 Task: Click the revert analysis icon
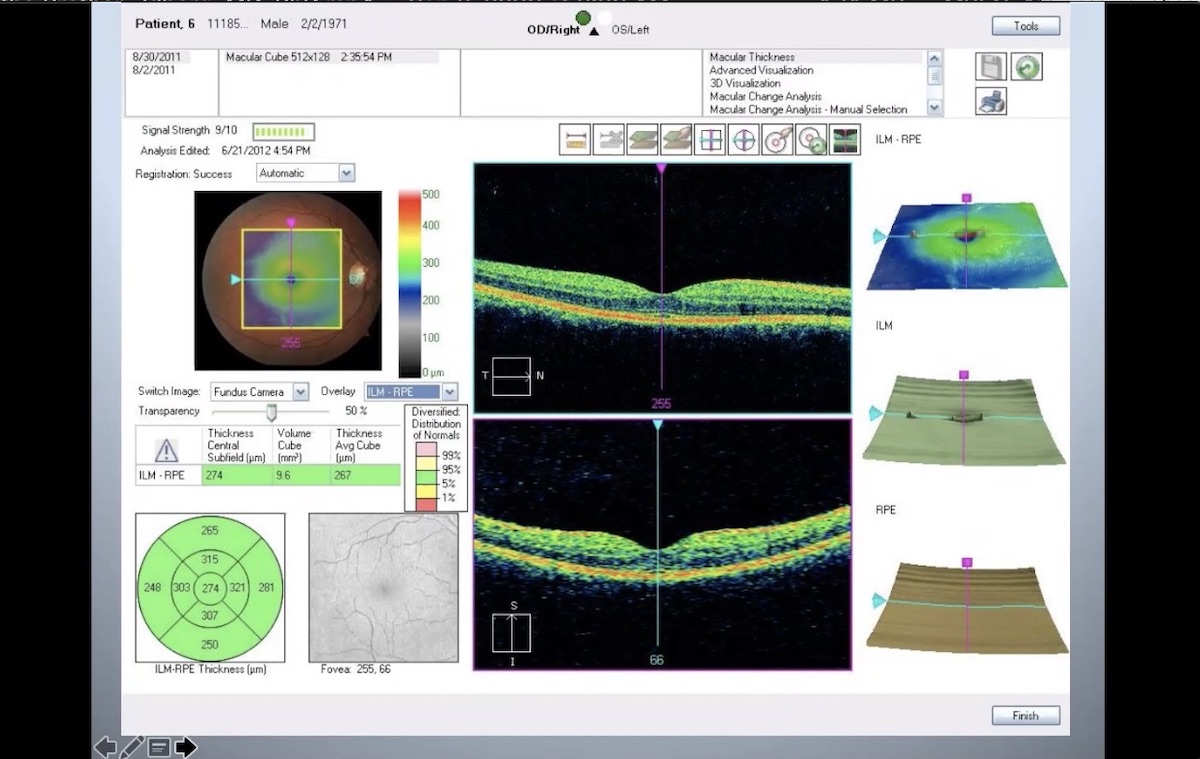point(1026,66)
